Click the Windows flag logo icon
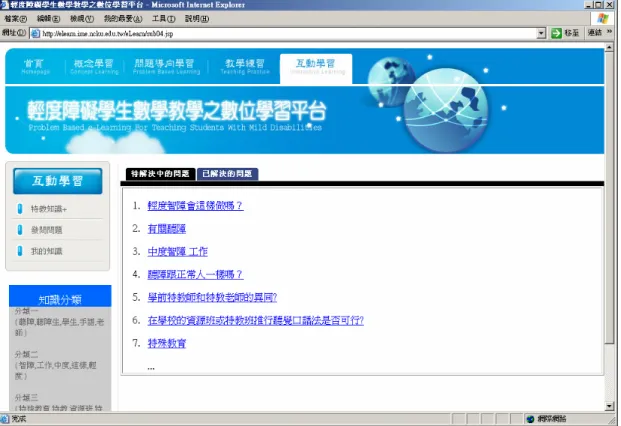This screenshot has height=426, width=621. (x=603, y=18)
